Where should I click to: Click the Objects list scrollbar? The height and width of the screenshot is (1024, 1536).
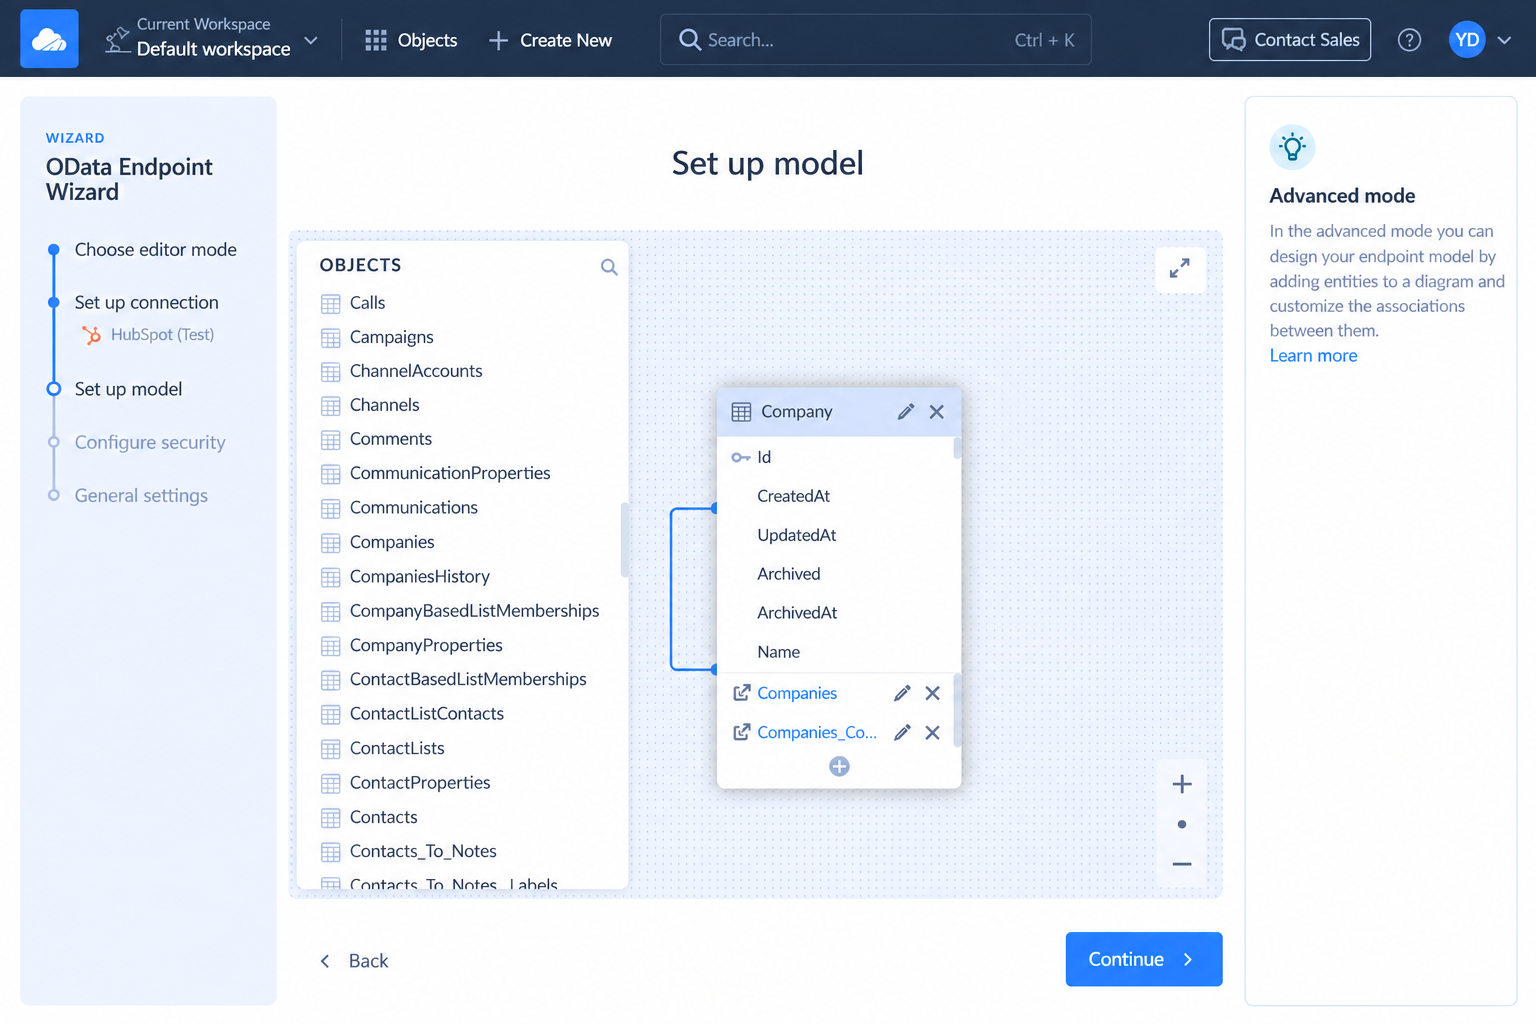[625, 540]
